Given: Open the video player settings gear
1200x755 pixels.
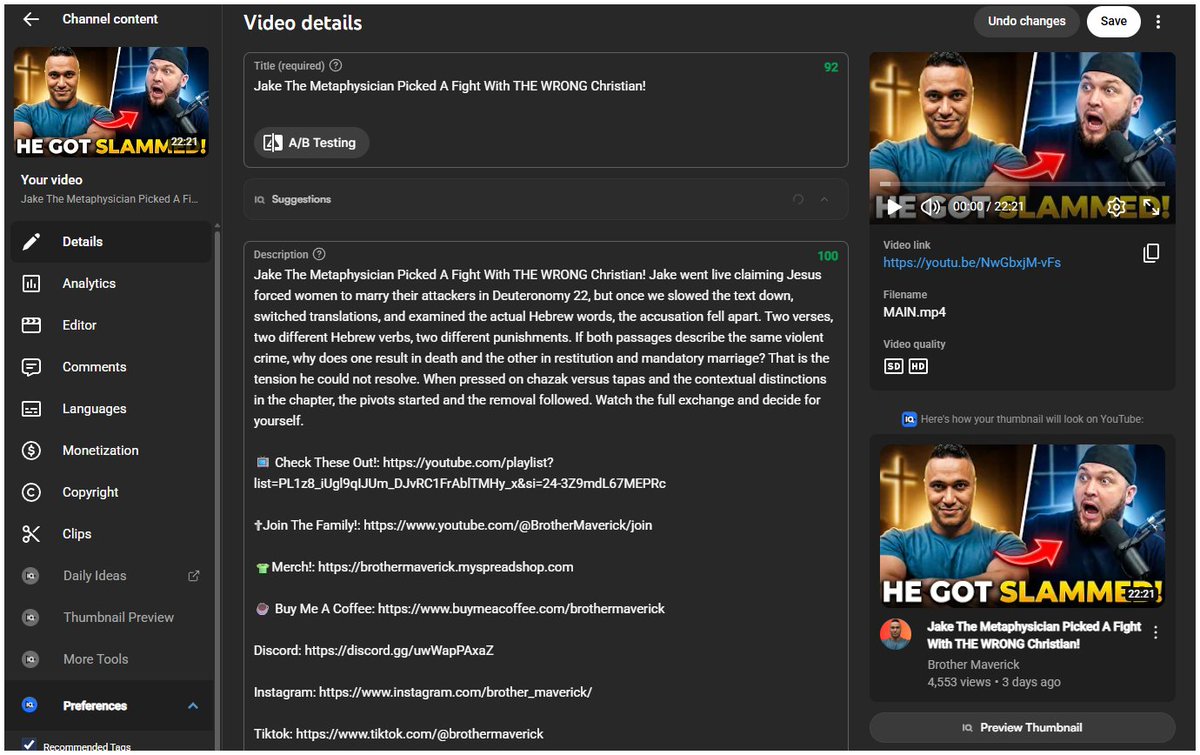Looking at the screenshot, I should (x=1116, y=207).
